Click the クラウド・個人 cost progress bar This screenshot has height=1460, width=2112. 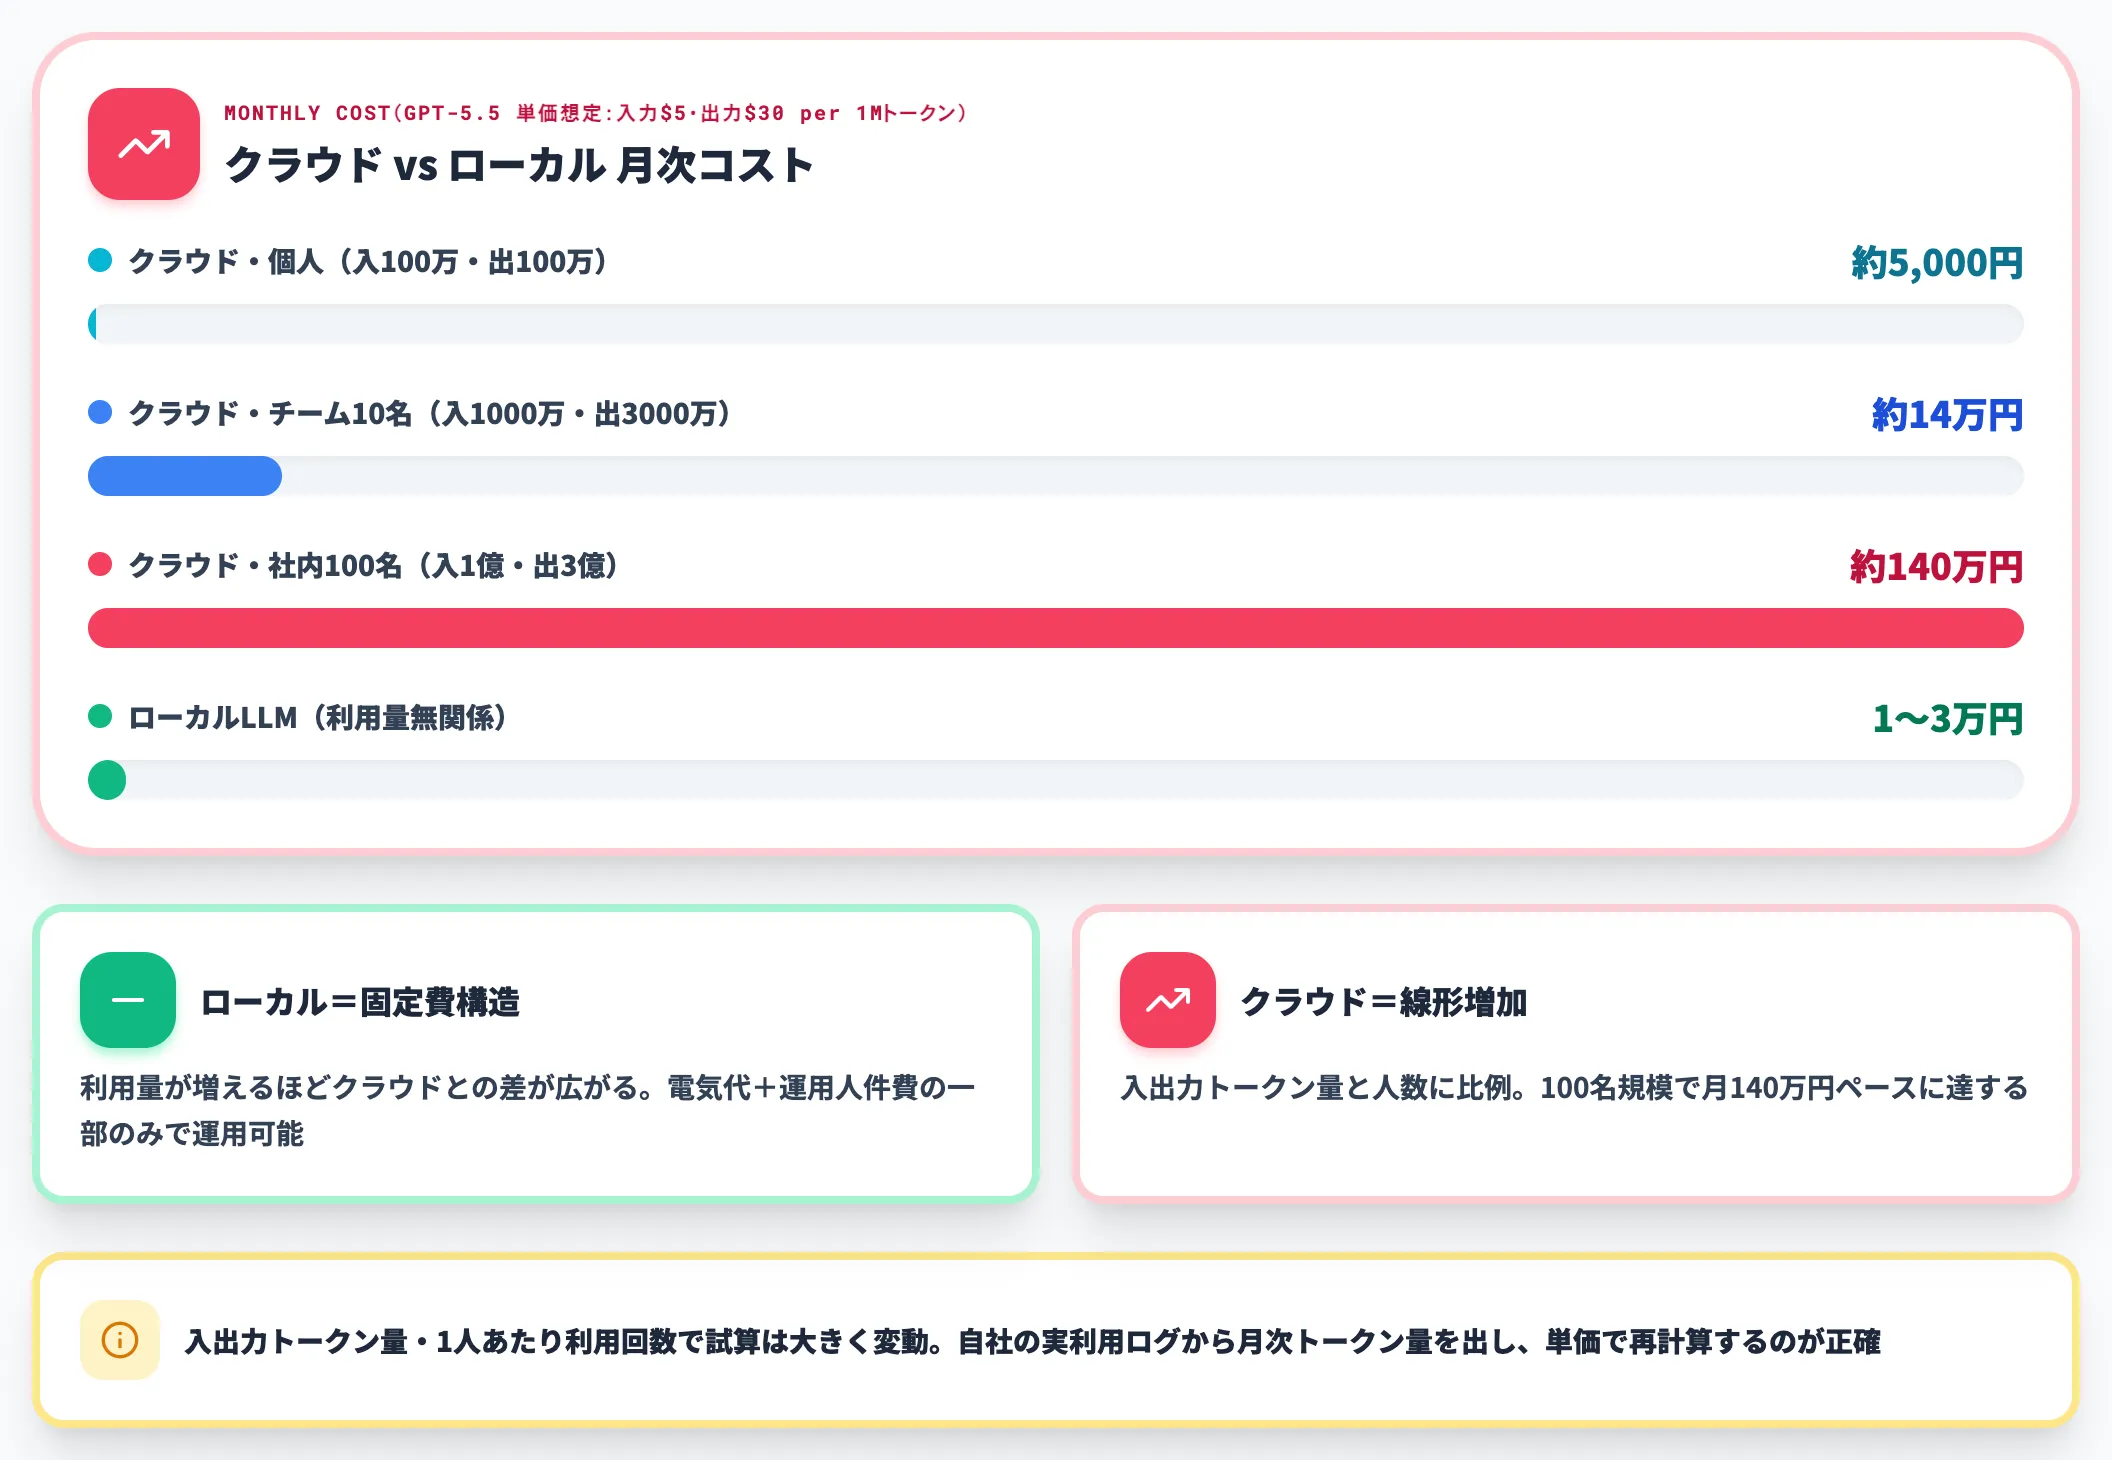pyautogui.click(x=1056, y=324)
